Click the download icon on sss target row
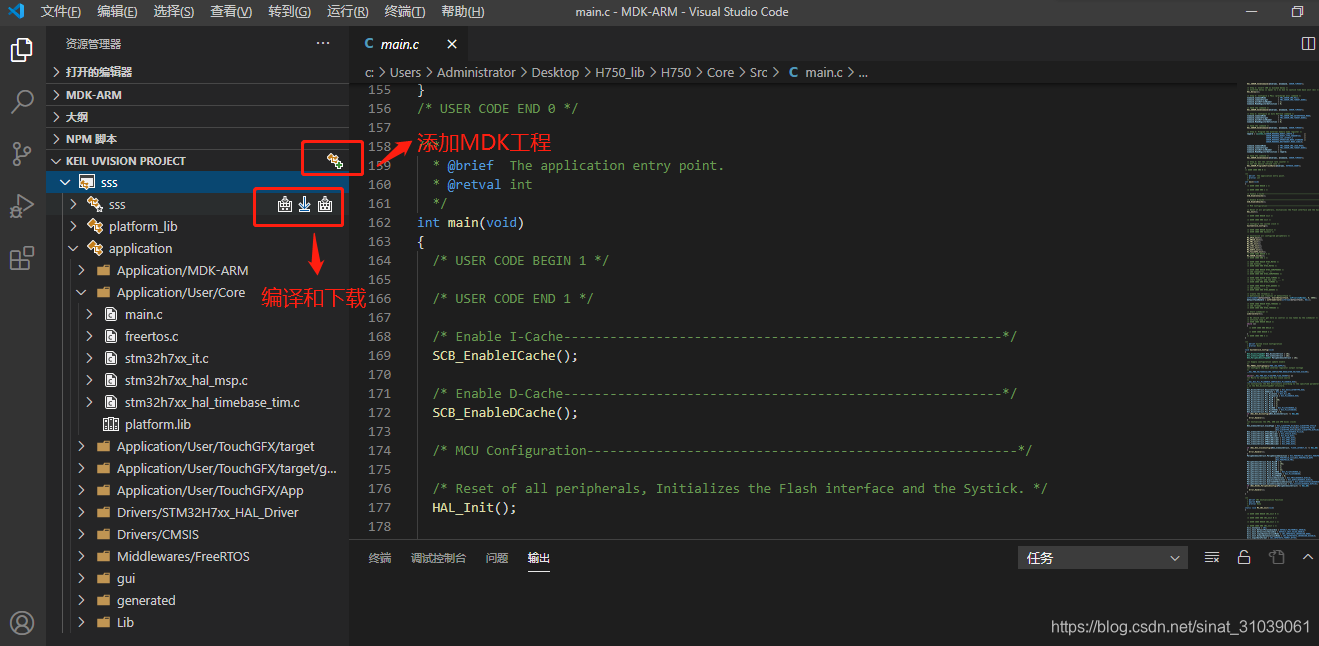The width and height of the screenshot is (1319, 646). point(305,205)
